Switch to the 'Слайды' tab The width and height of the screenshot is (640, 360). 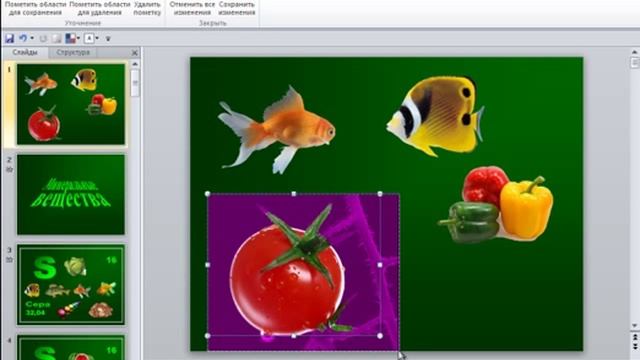(x=25, y=52)
